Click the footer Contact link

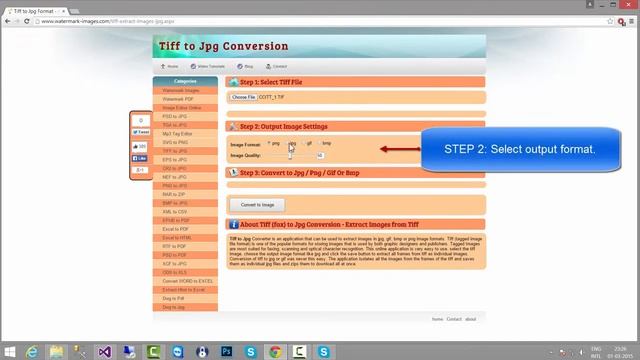[x=454, y=319]
